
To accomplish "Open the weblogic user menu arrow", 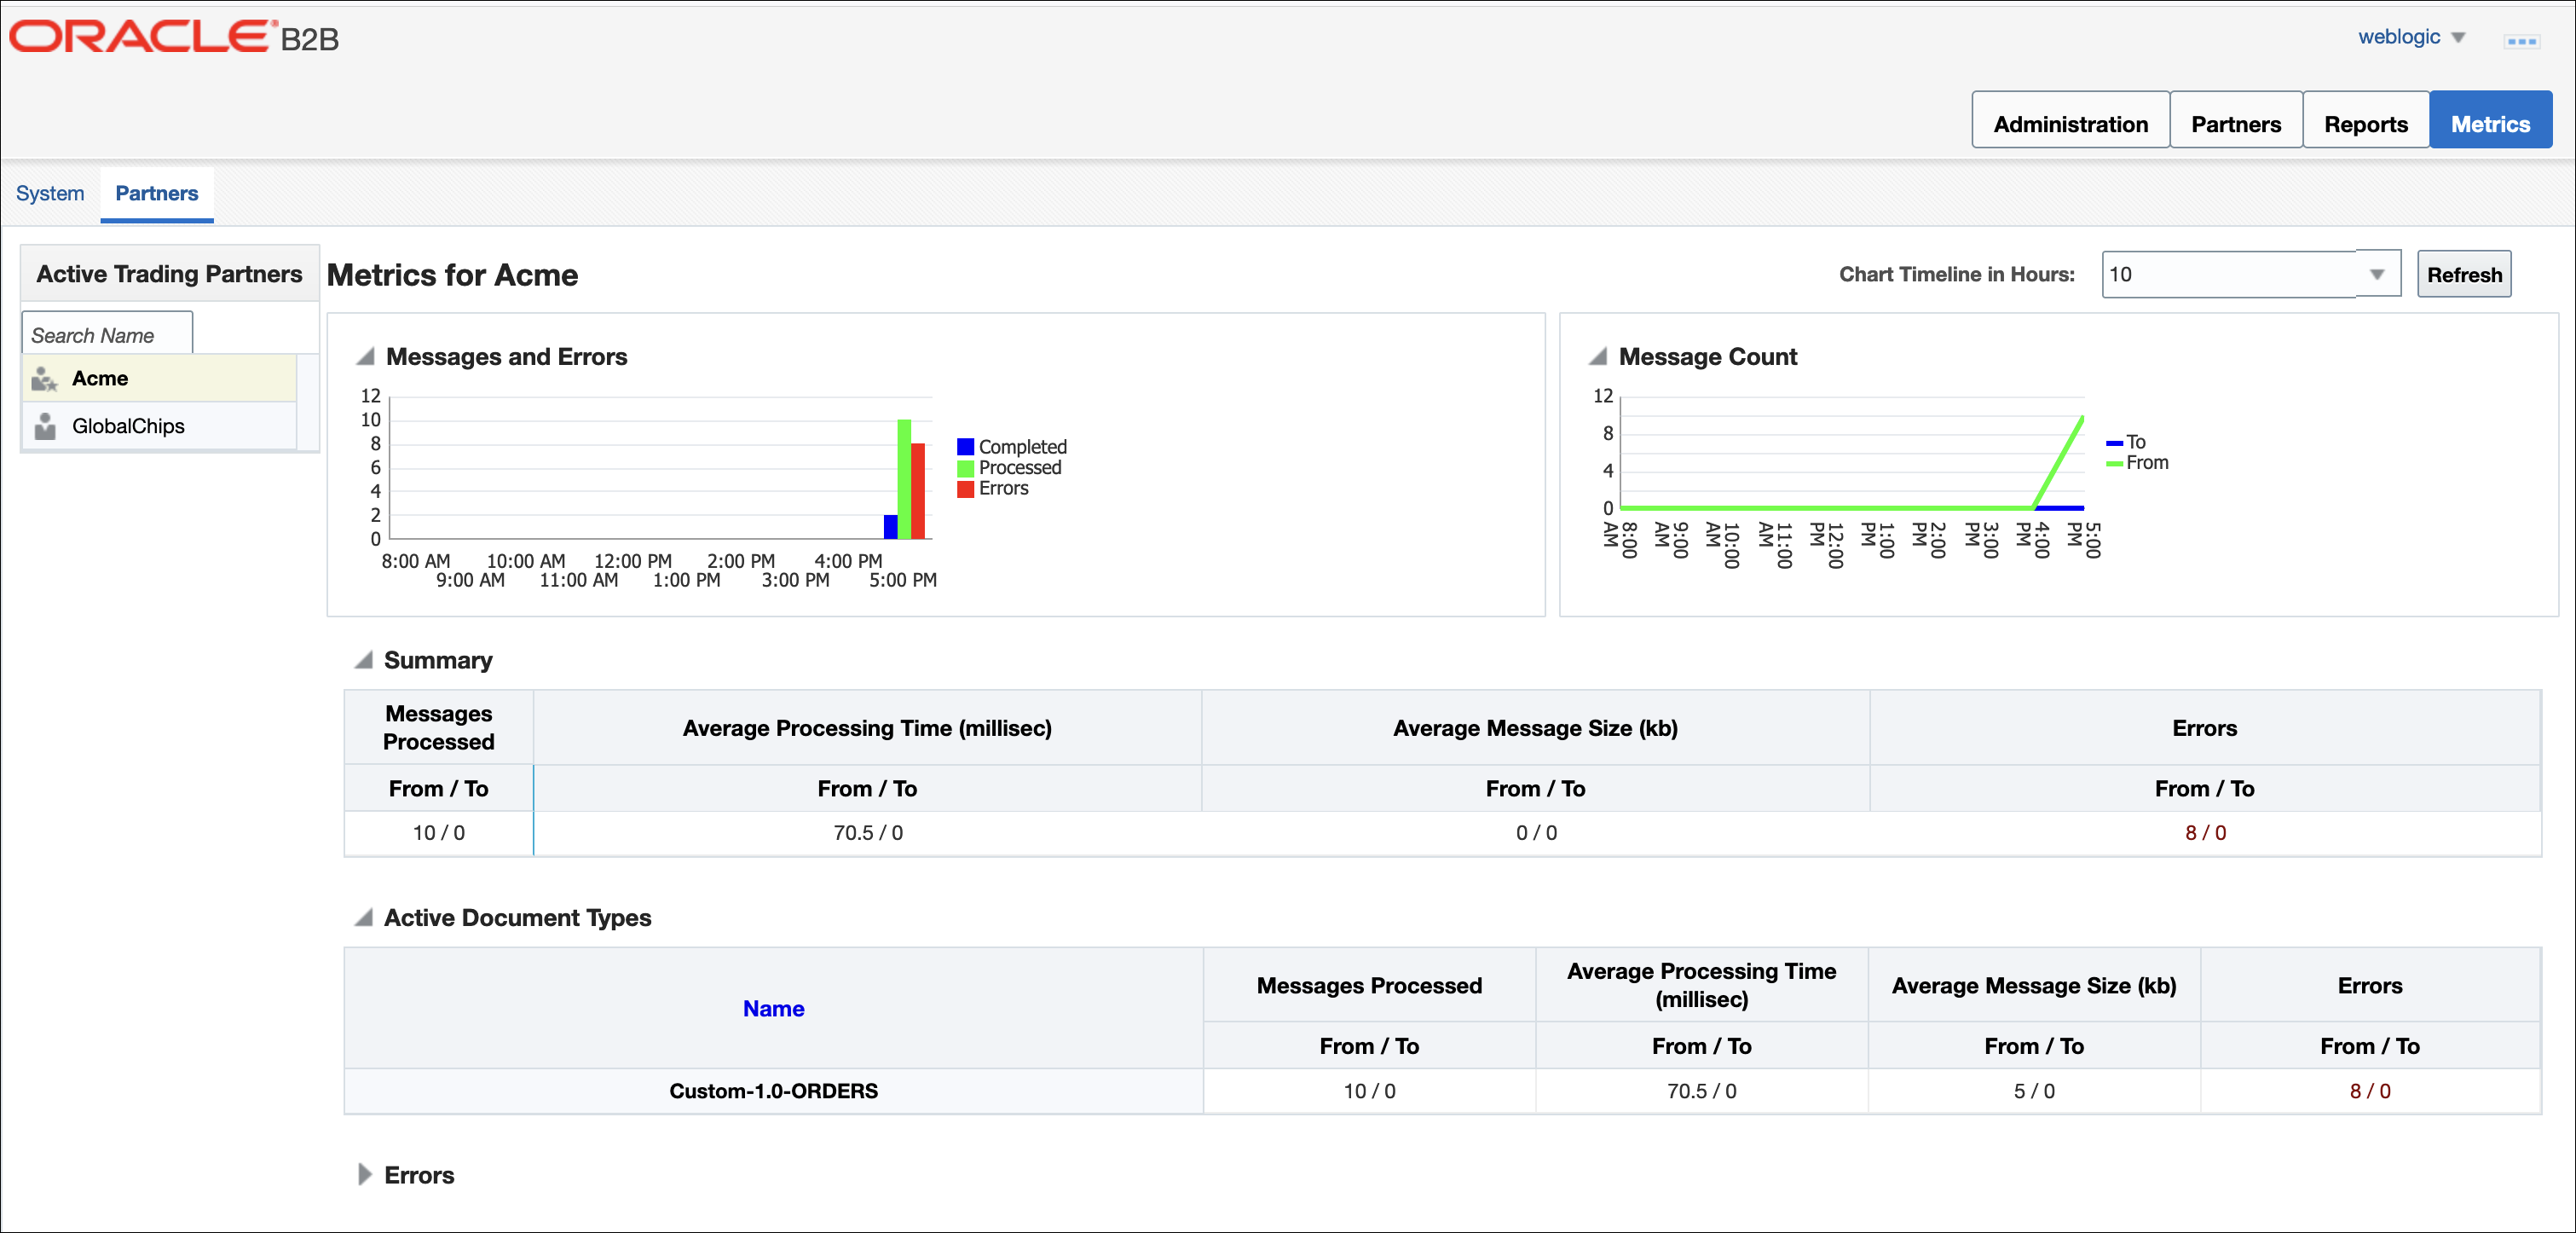I will pos(2458,38).
